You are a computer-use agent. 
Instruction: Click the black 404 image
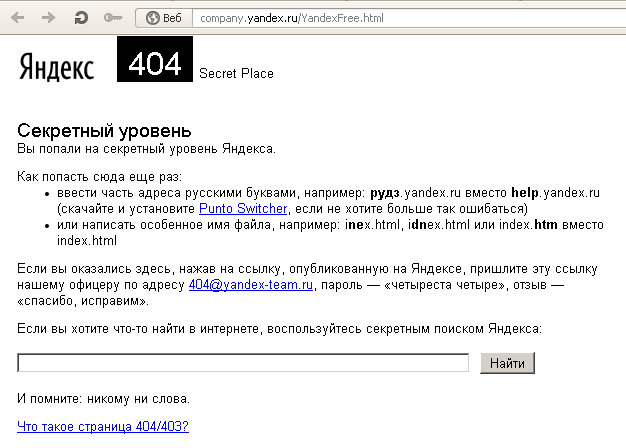click(155, 59)
